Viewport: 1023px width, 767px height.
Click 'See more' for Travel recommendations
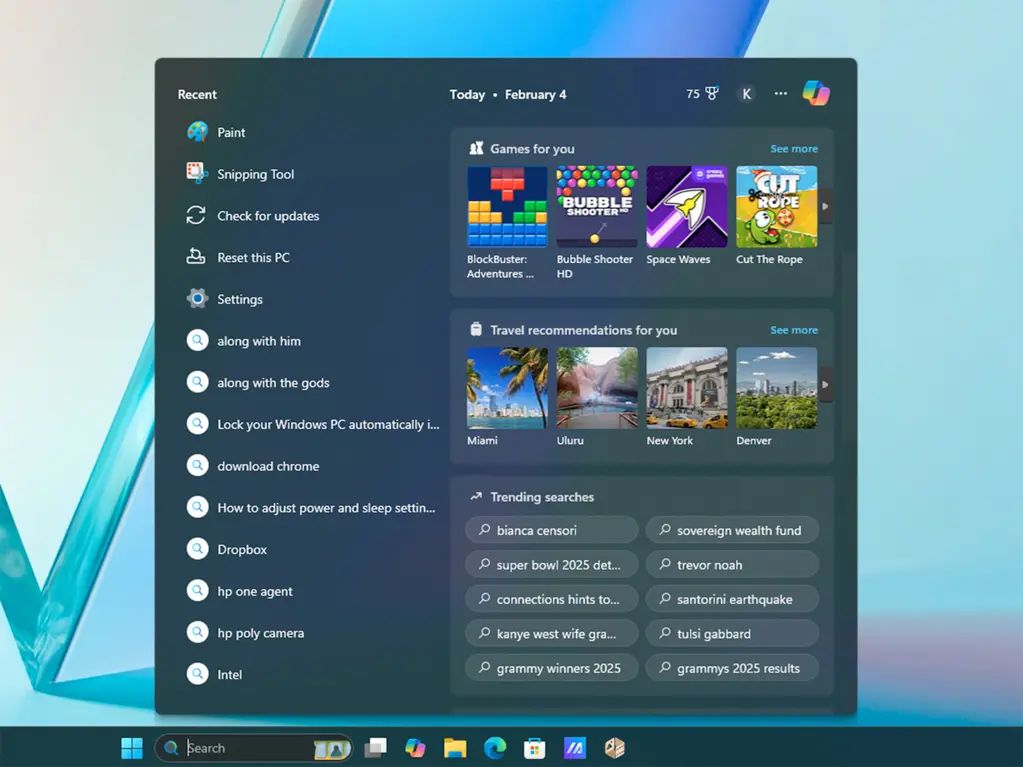[x=794, y=330]
